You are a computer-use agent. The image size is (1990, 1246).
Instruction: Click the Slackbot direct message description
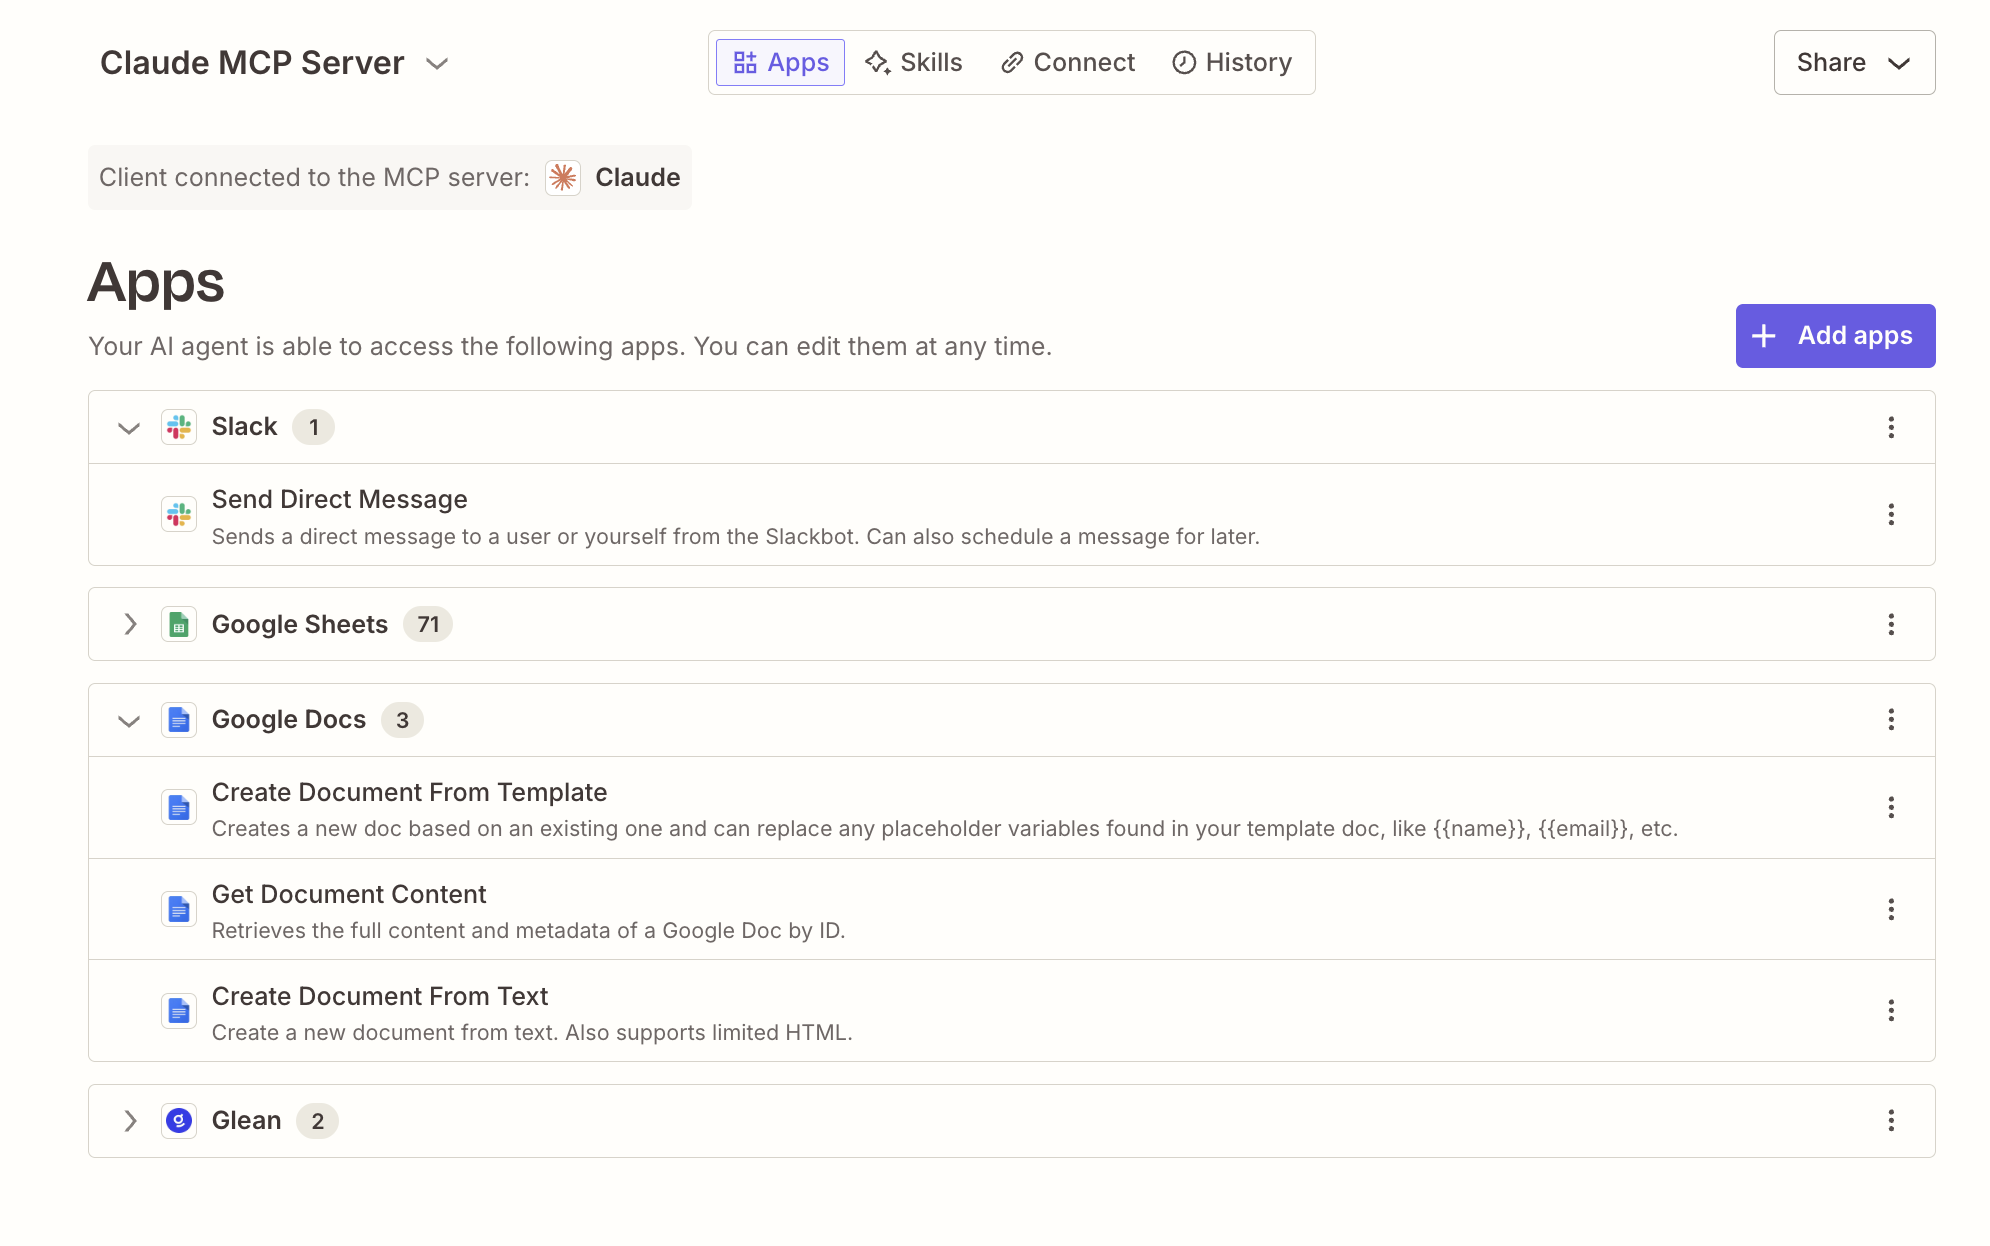[x=735, y=536]
